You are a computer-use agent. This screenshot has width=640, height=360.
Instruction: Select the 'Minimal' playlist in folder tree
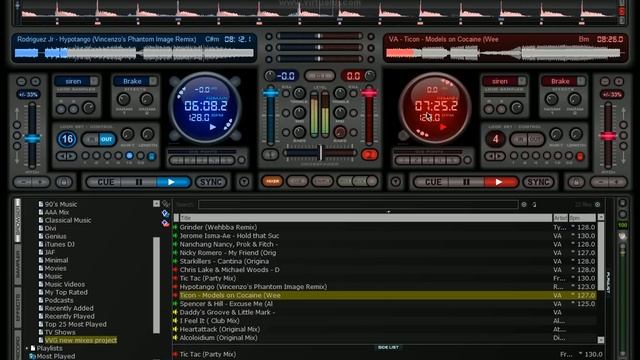tap(56, 260)
